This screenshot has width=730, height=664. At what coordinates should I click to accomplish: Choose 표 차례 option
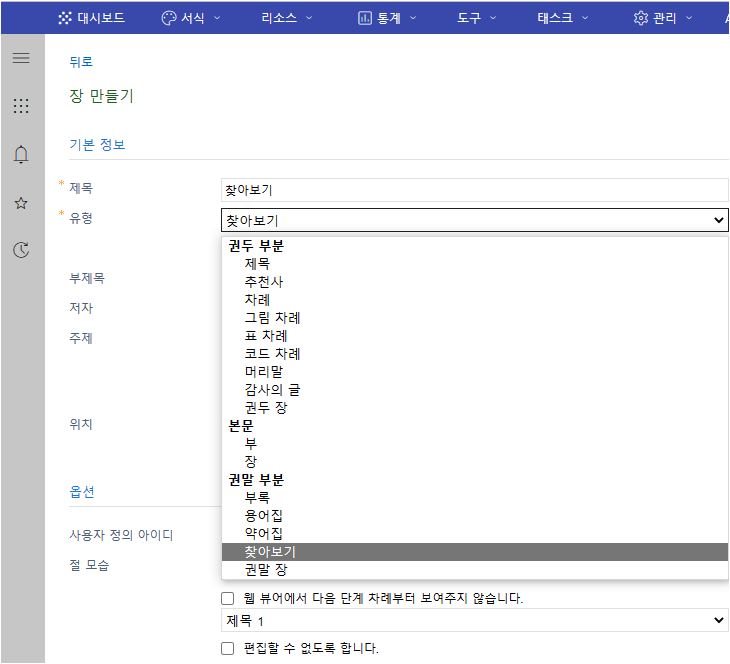tap(475, 336)
